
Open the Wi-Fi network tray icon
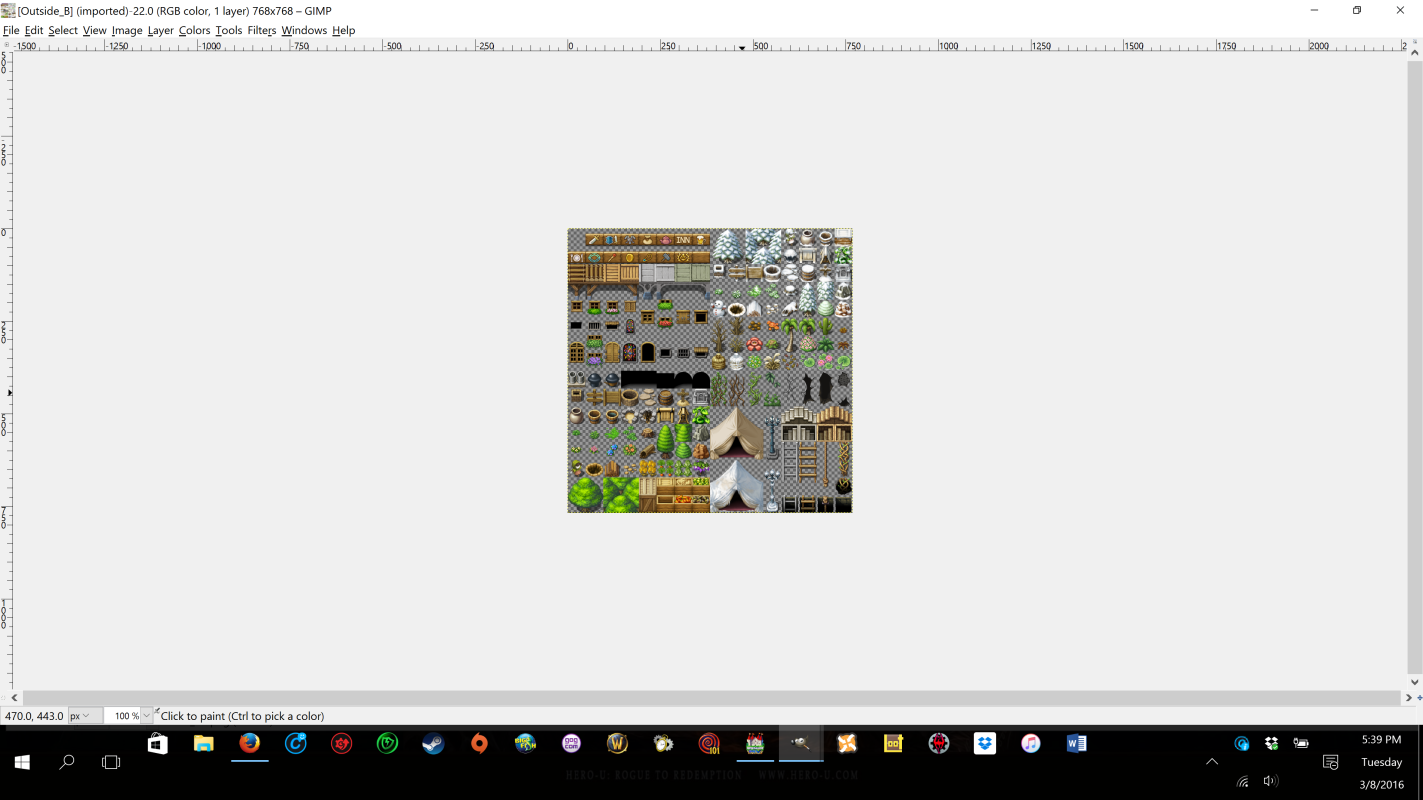[x=1242, y=782]
